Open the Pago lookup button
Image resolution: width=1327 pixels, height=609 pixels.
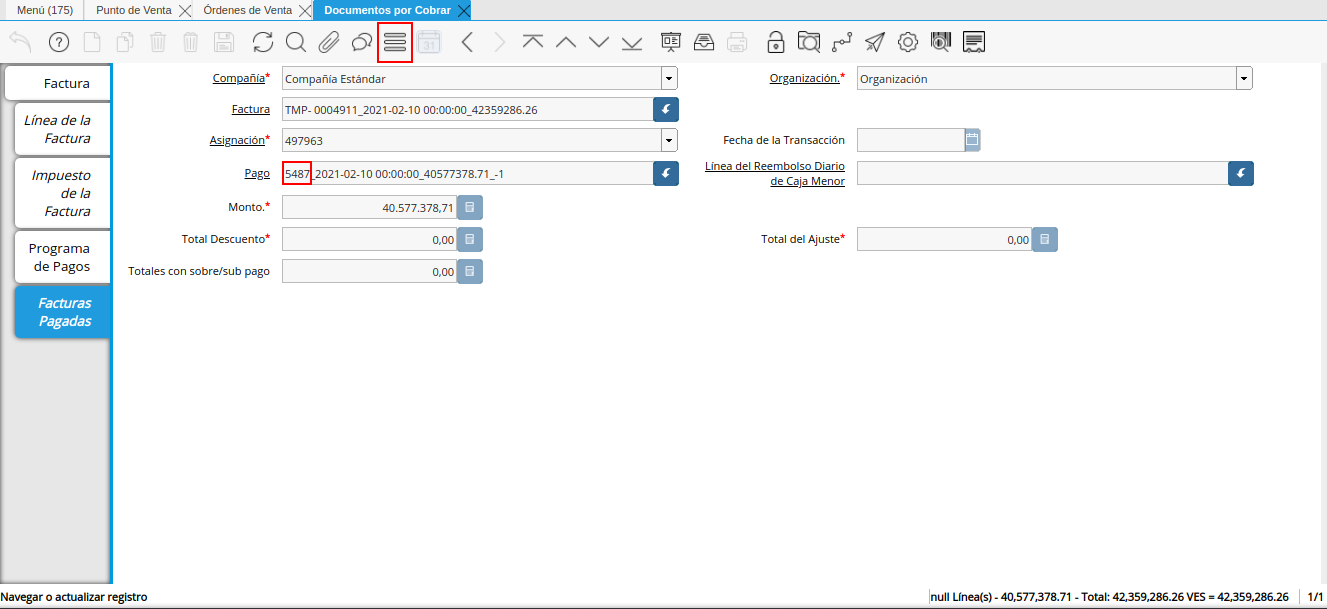tap(667, 174)
